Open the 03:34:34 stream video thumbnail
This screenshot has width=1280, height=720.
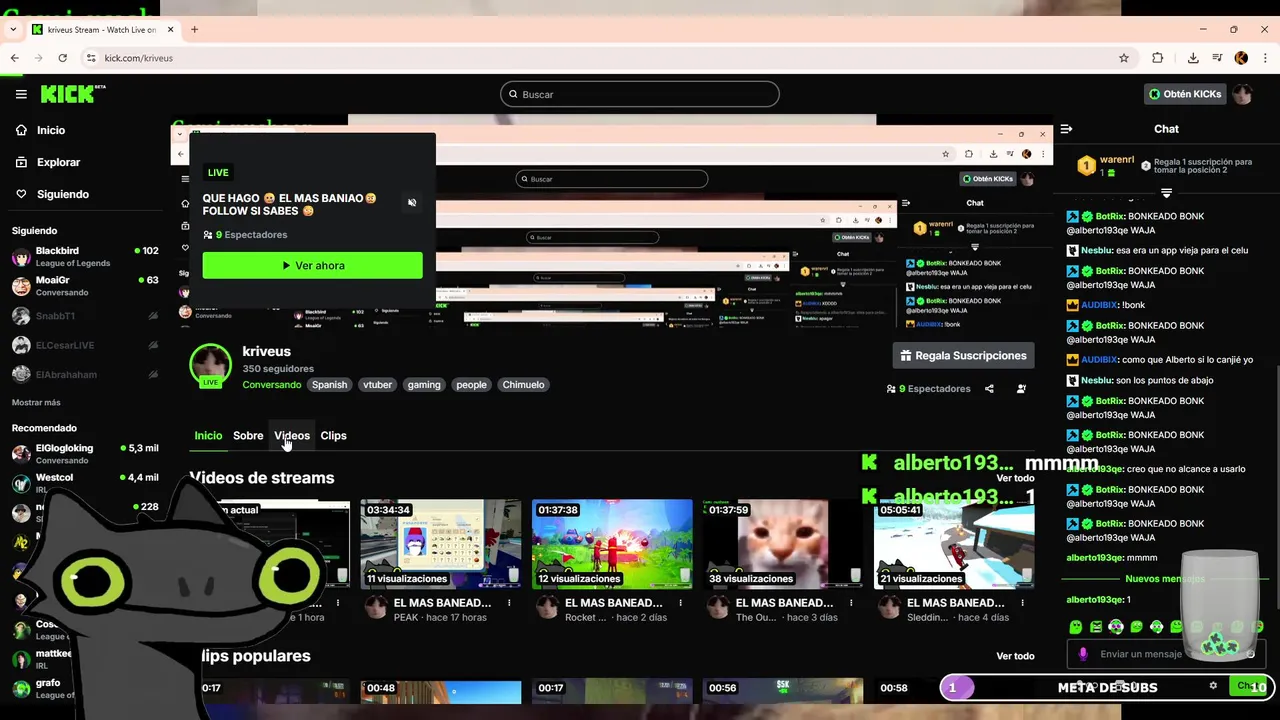[x=441, y=544]
